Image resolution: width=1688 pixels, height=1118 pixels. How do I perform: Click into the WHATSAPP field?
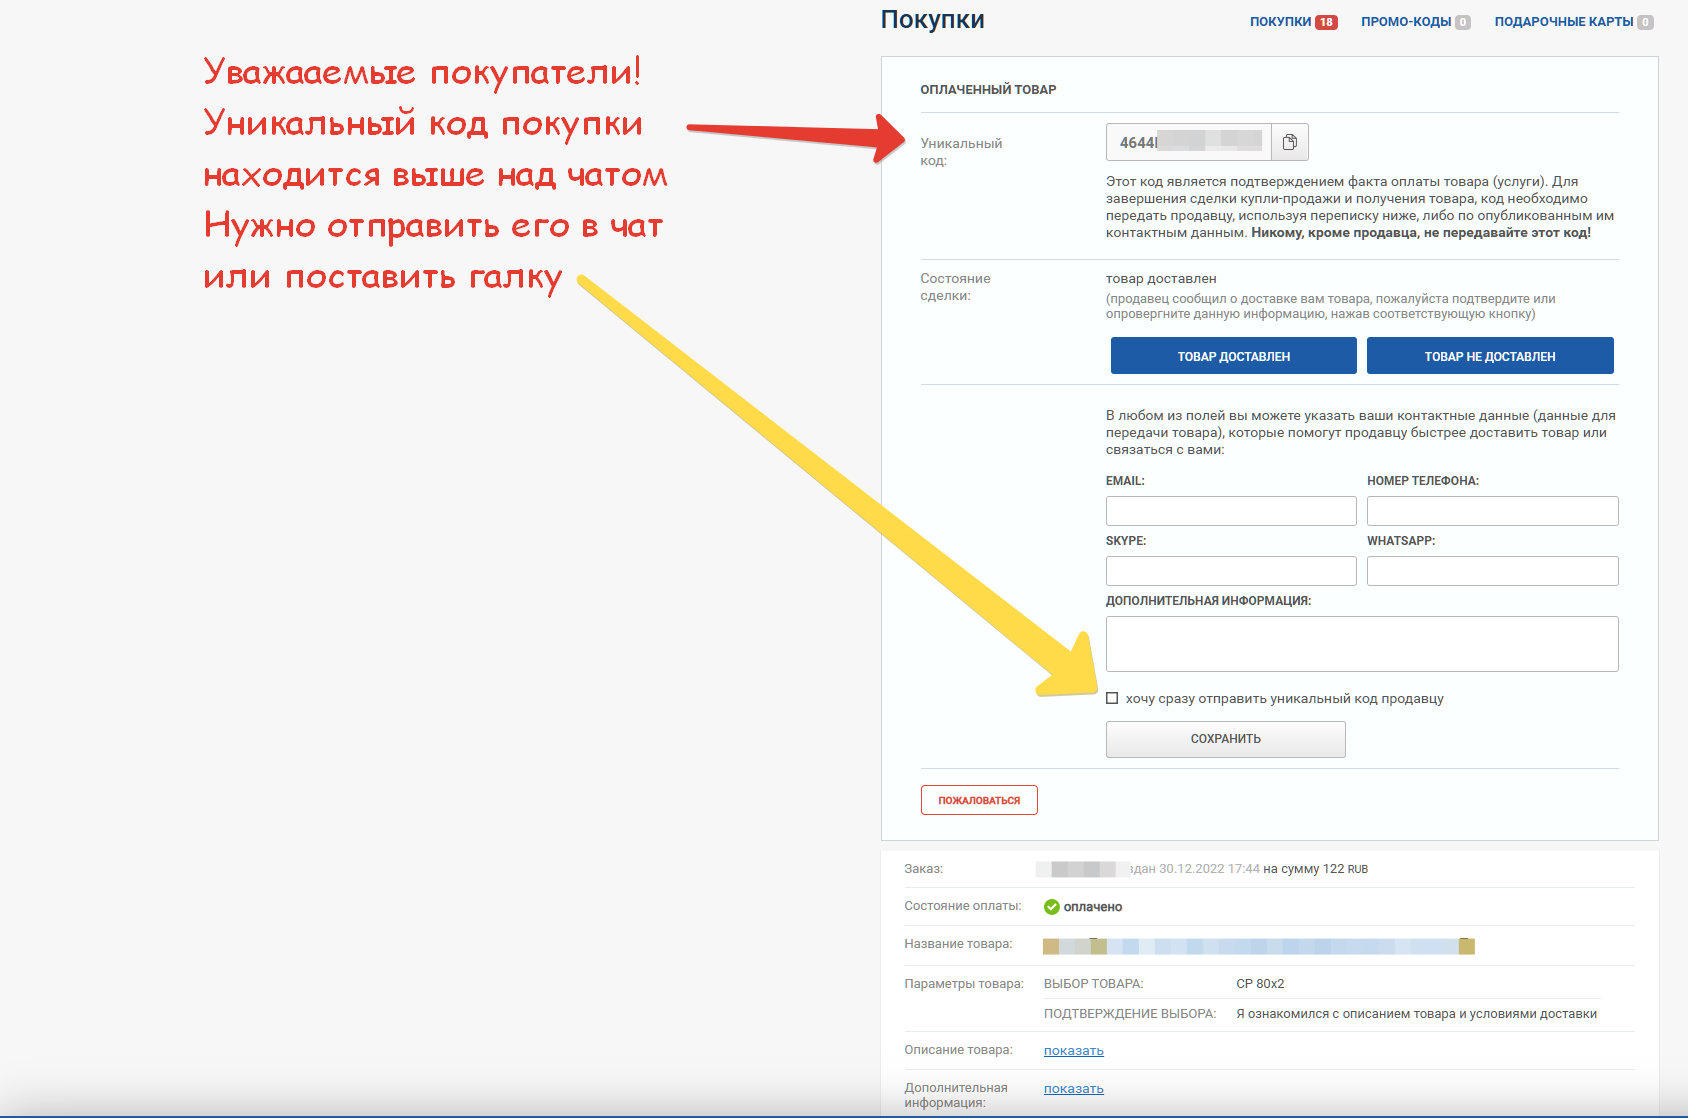pos(1492,571)
